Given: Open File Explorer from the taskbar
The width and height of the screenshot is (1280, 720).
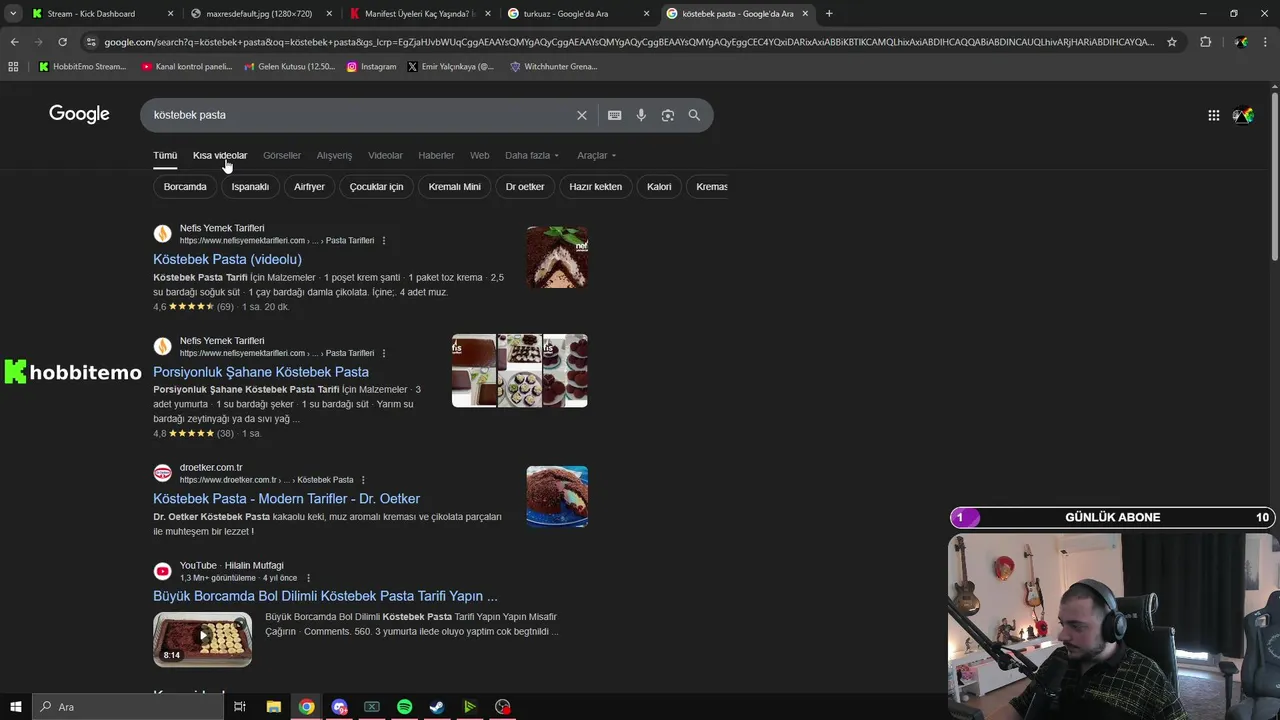Looking at the screenshot, I should [x=273, y=707].
